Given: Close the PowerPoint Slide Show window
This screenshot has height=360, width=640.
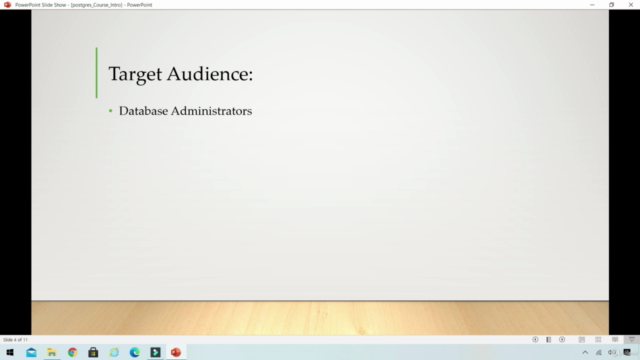Looking at the screenshot, I should (x=631, y=4).
